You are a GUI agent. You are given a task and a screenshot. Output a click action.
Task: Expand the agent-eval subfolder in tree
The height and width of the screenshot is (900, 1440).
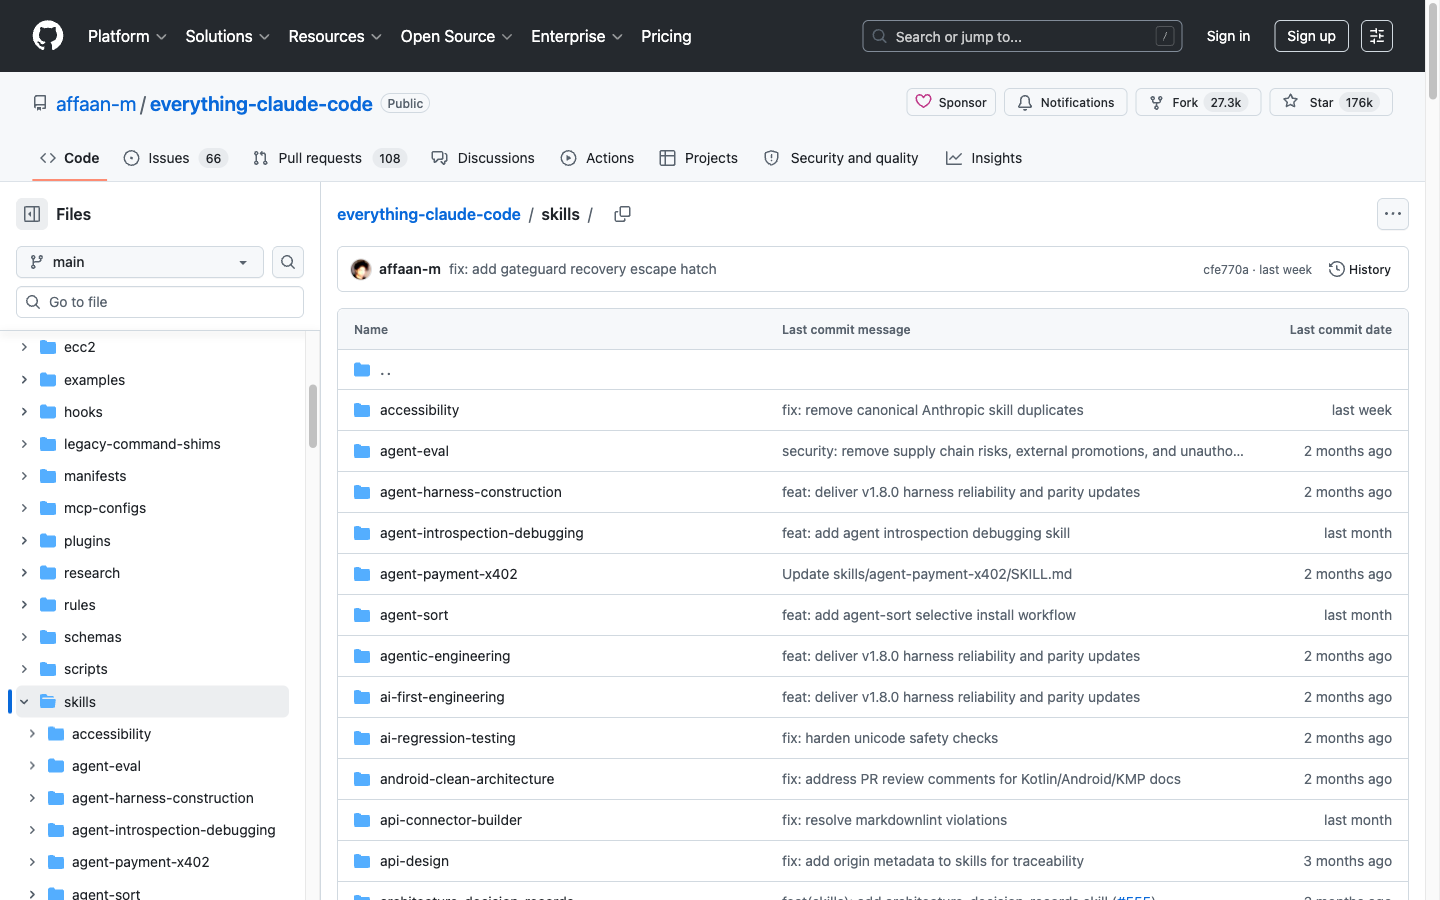tap(32, 766)
